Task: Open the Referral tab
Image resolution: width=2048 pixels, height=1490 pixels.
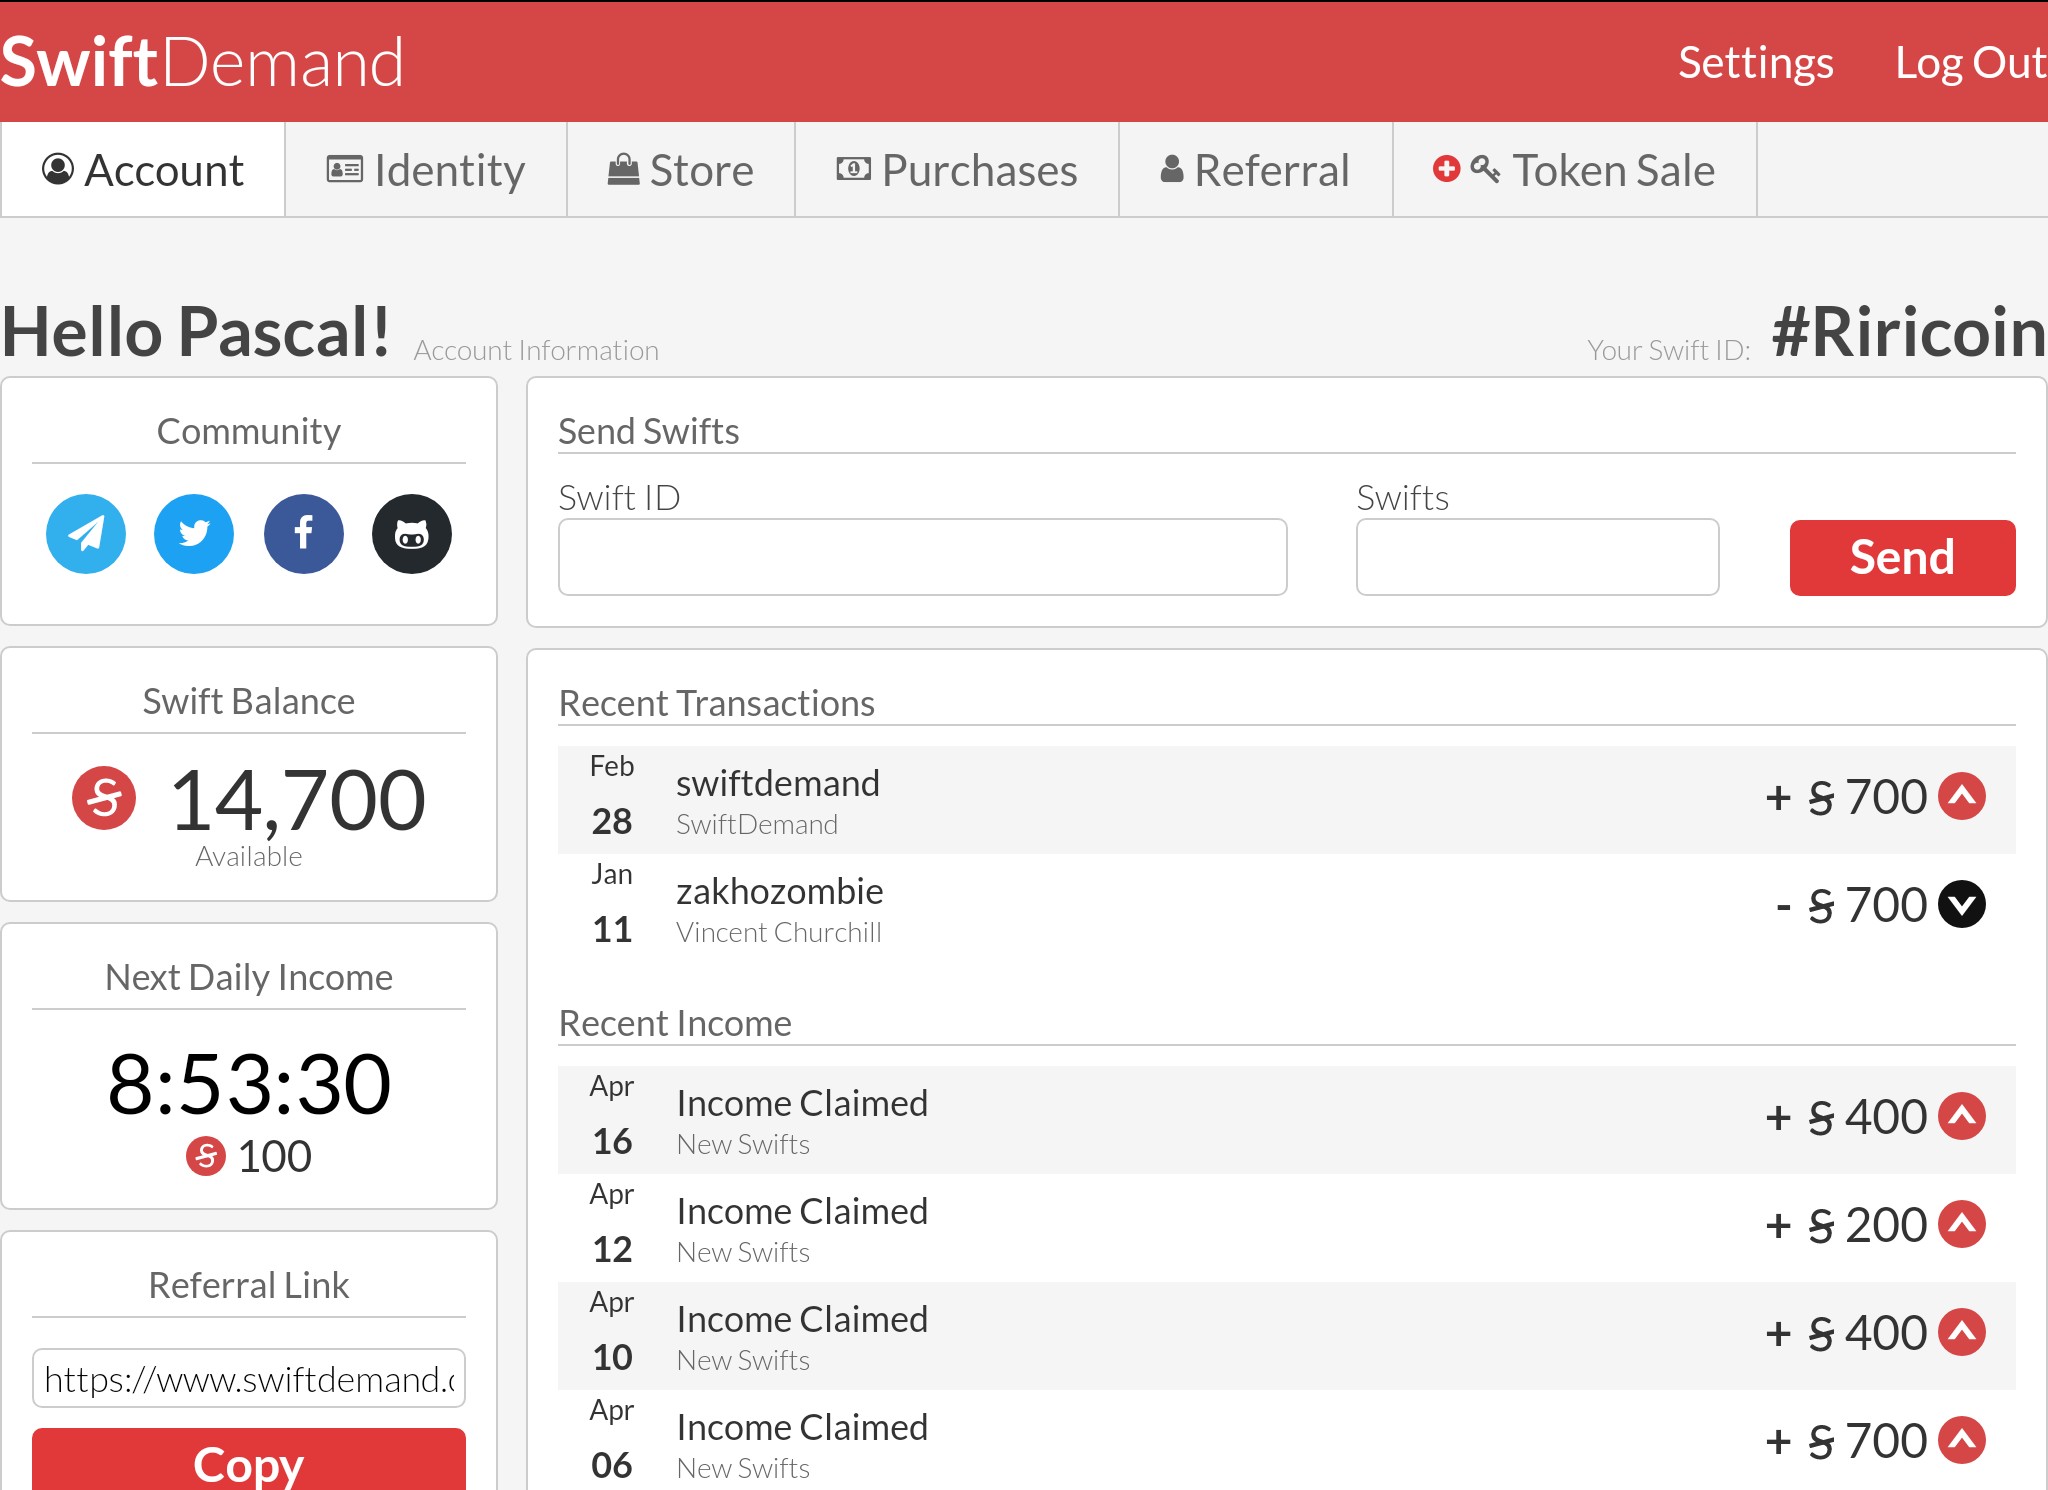Action: 1256,170
